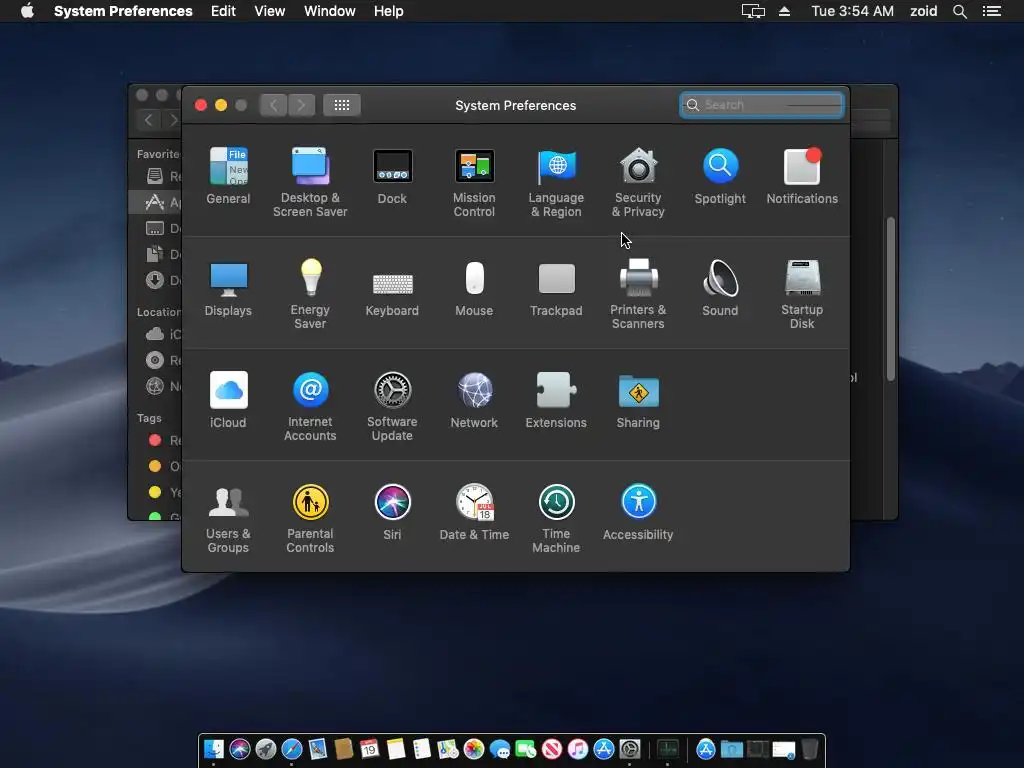Open Spotlight search in the menu bar

click(959, 11)
